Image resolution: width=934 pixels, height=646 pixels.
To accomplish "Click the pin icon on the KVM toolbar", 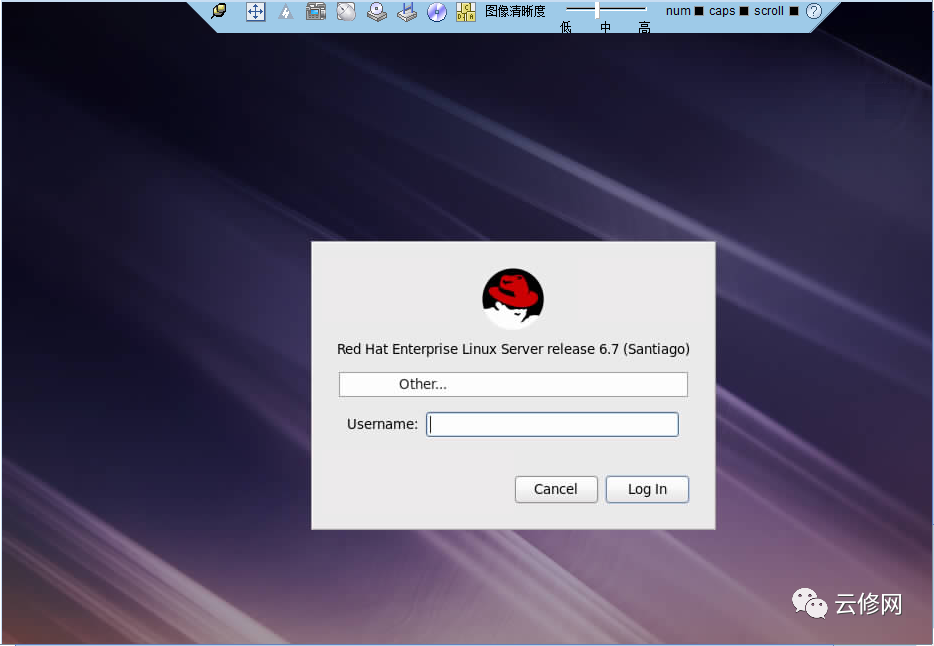I will 219,11.
